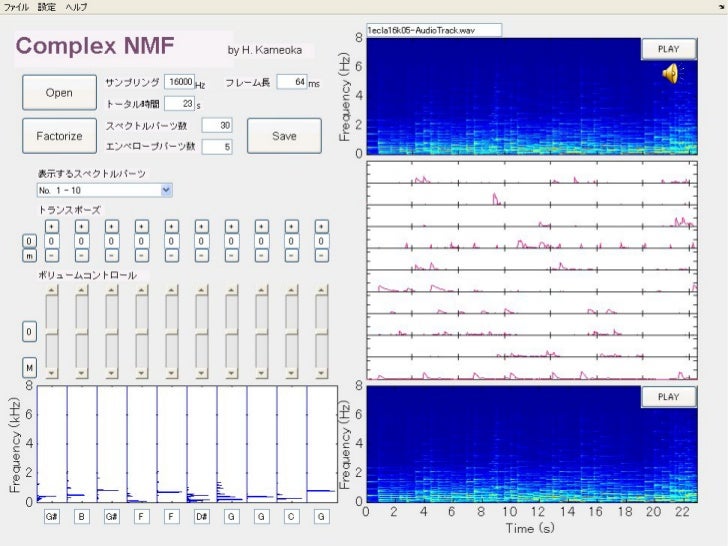Click the sampling rate field showing 16000
728x546 pixels.
(x=180, y=82)
